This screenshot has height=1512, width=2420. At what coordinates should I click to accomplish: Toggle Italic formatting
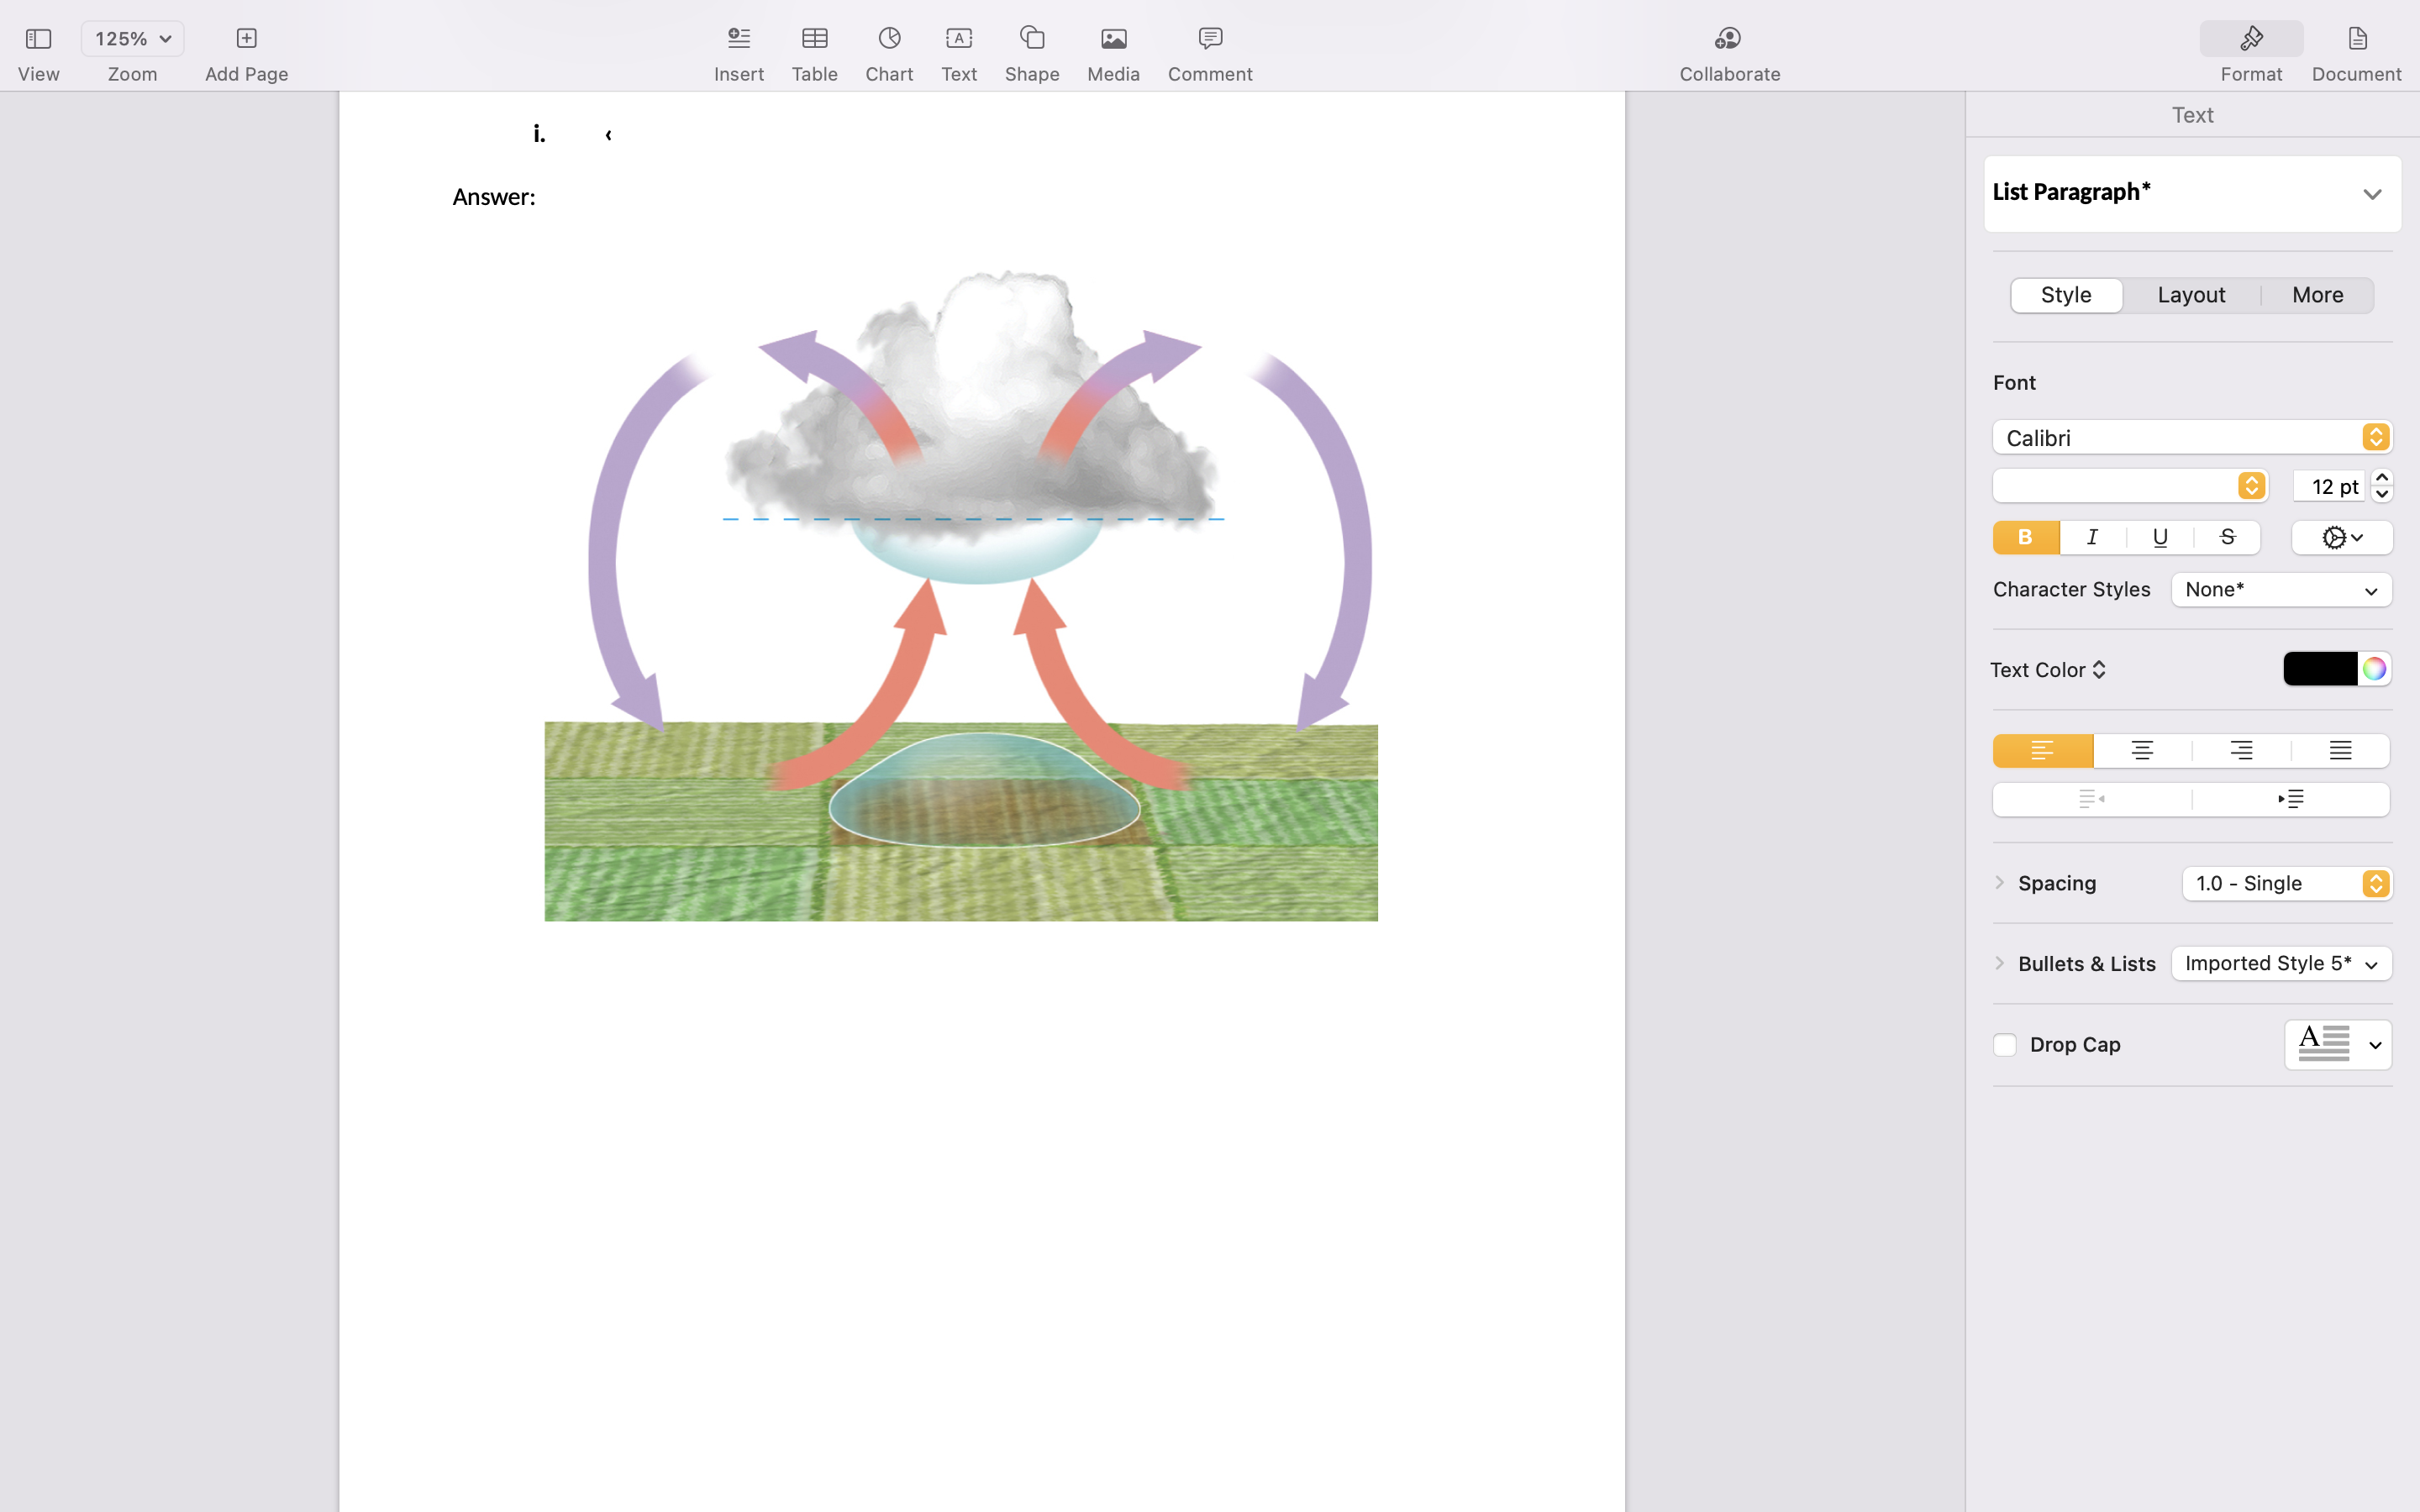point(2093,538)
